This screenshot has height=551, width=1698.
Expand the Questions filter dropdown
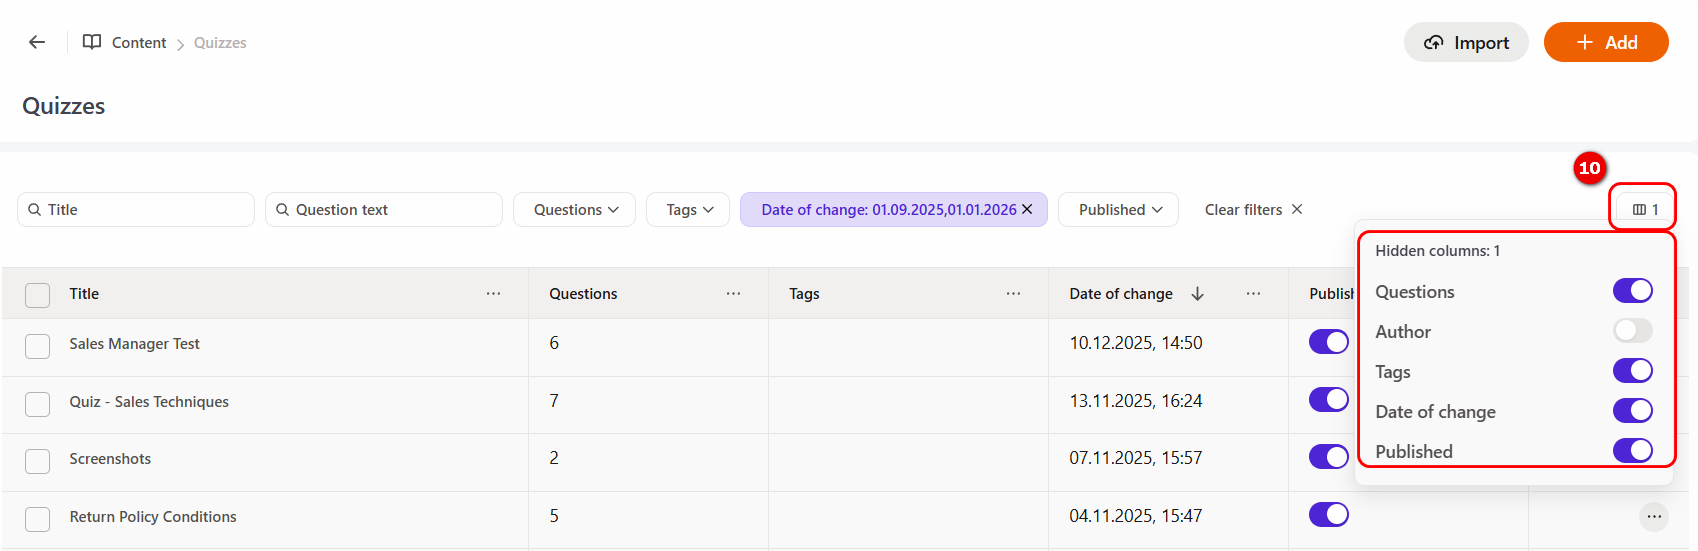click(x=575, y=209)
